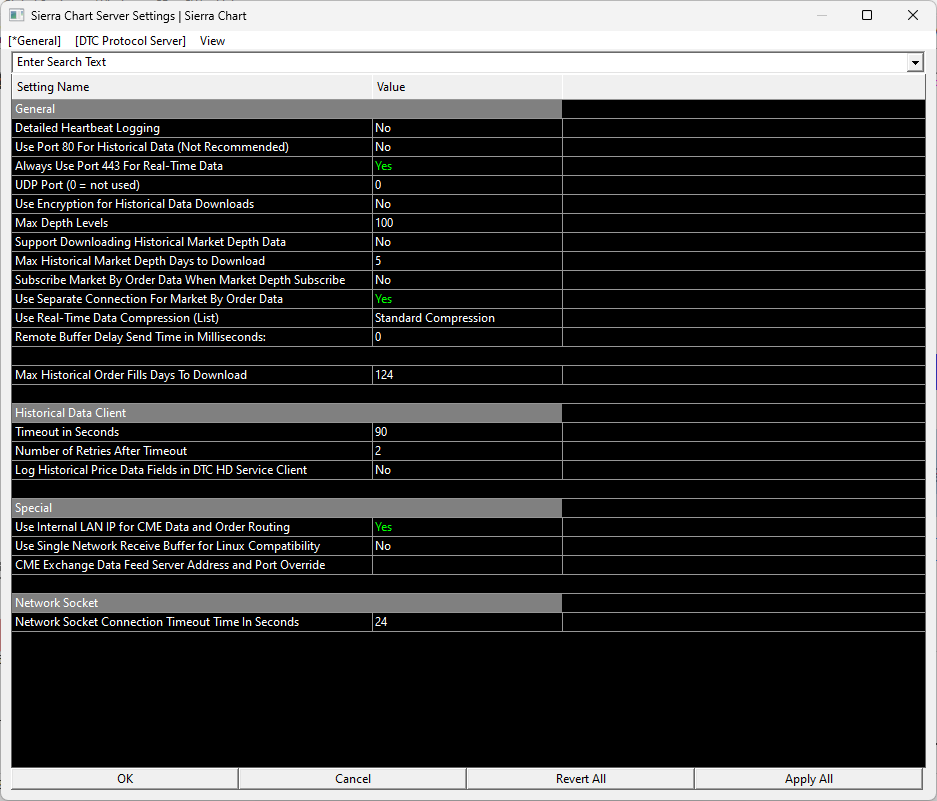This screenshot has width=937, height=801.
Task: Edit the UDP Port value 0
Action: pos(467,185)
